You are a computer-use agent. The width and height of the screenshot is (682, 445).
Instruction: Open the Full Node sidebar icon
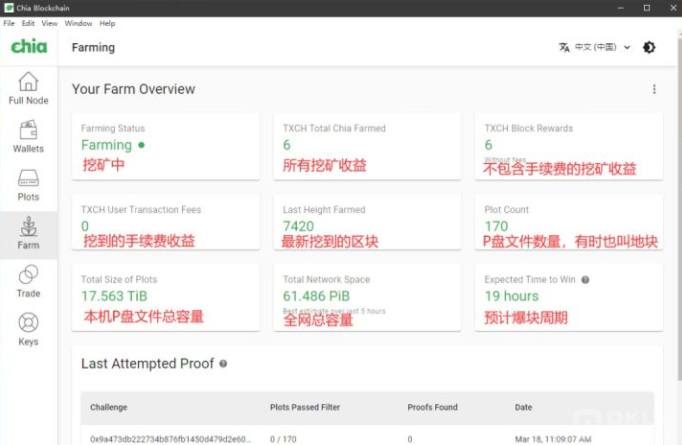(28, 88)
